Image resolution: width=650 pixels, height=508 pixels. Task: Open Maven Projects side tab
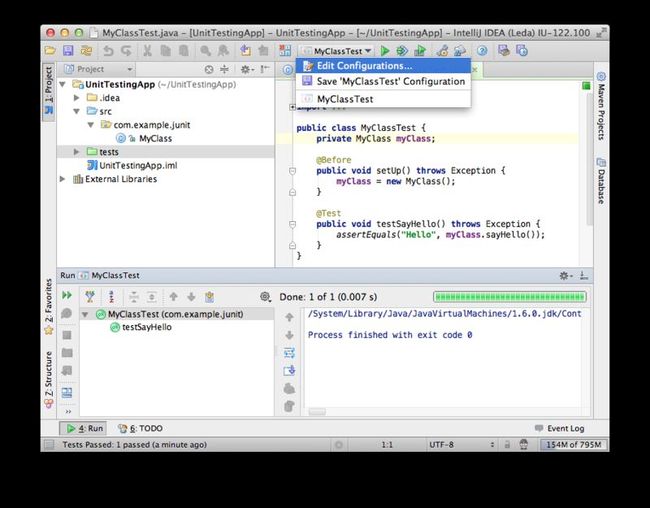pyautogui.click(x=601, y=106)
